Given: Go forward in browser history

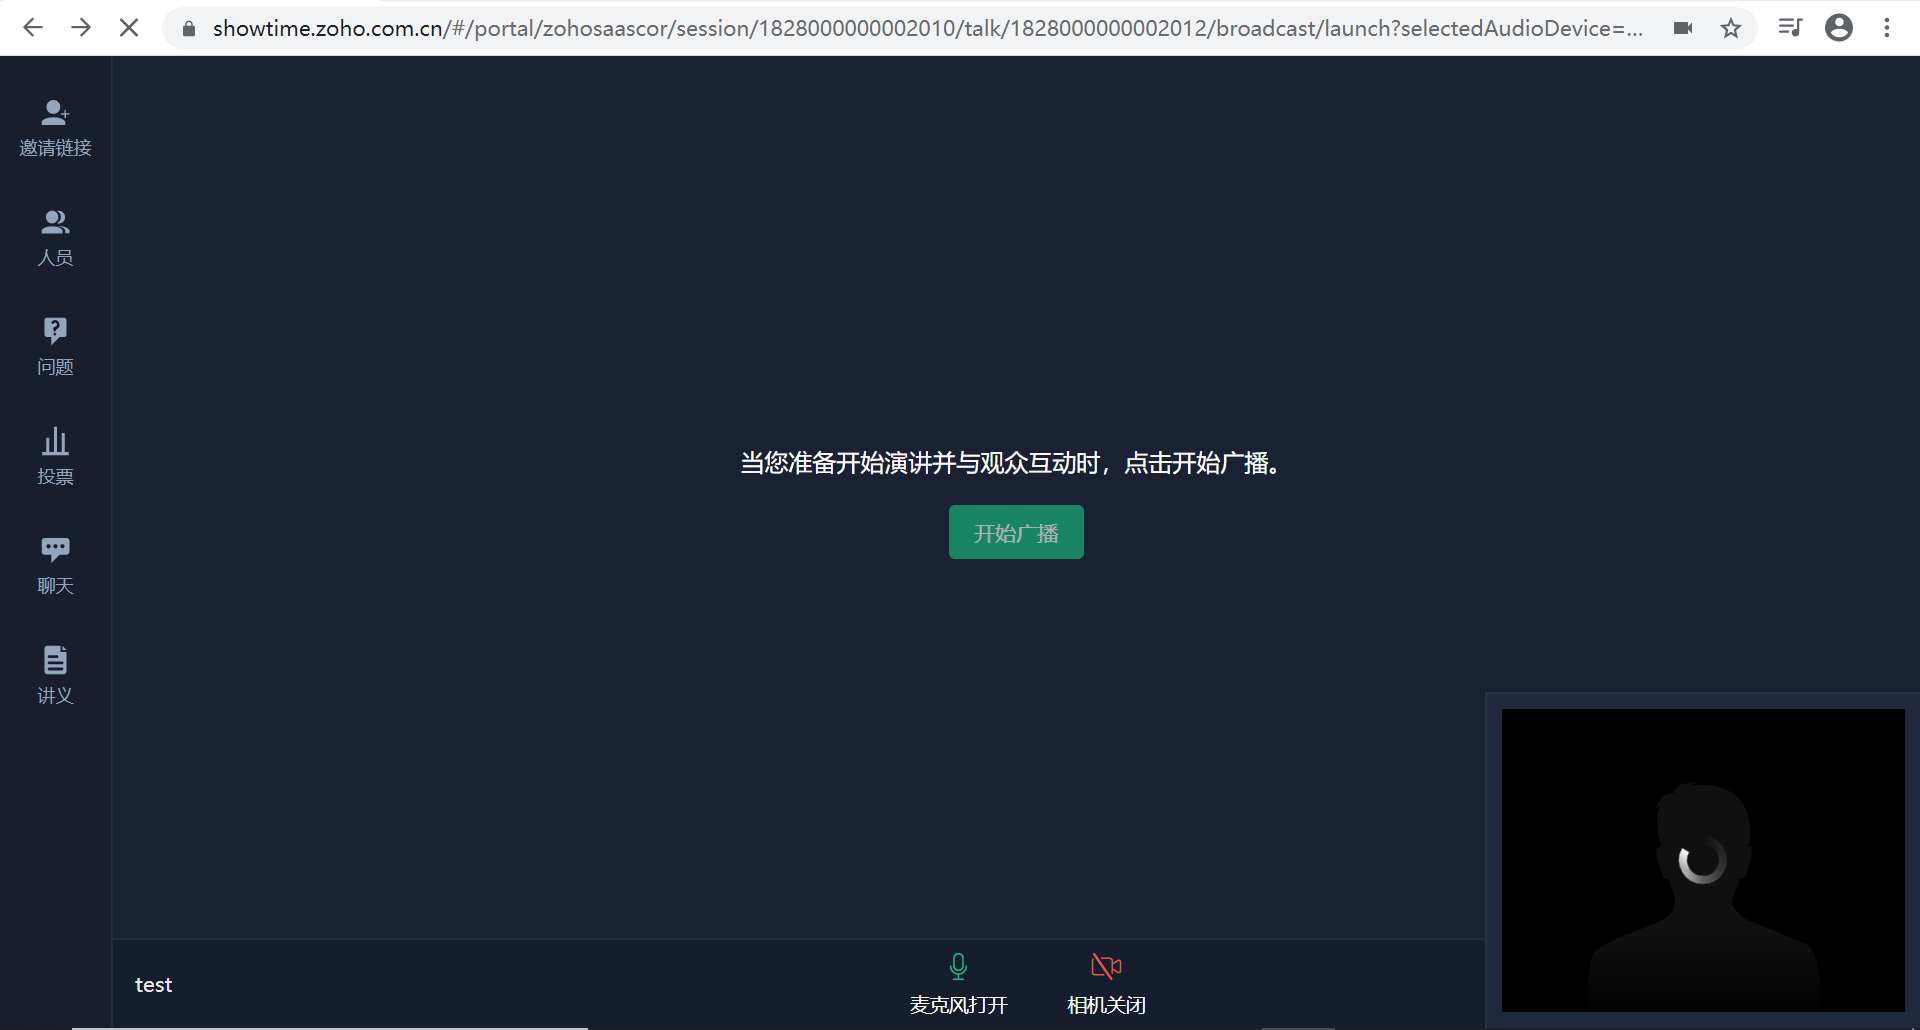Looking at the screenshot, I should 81,28.
